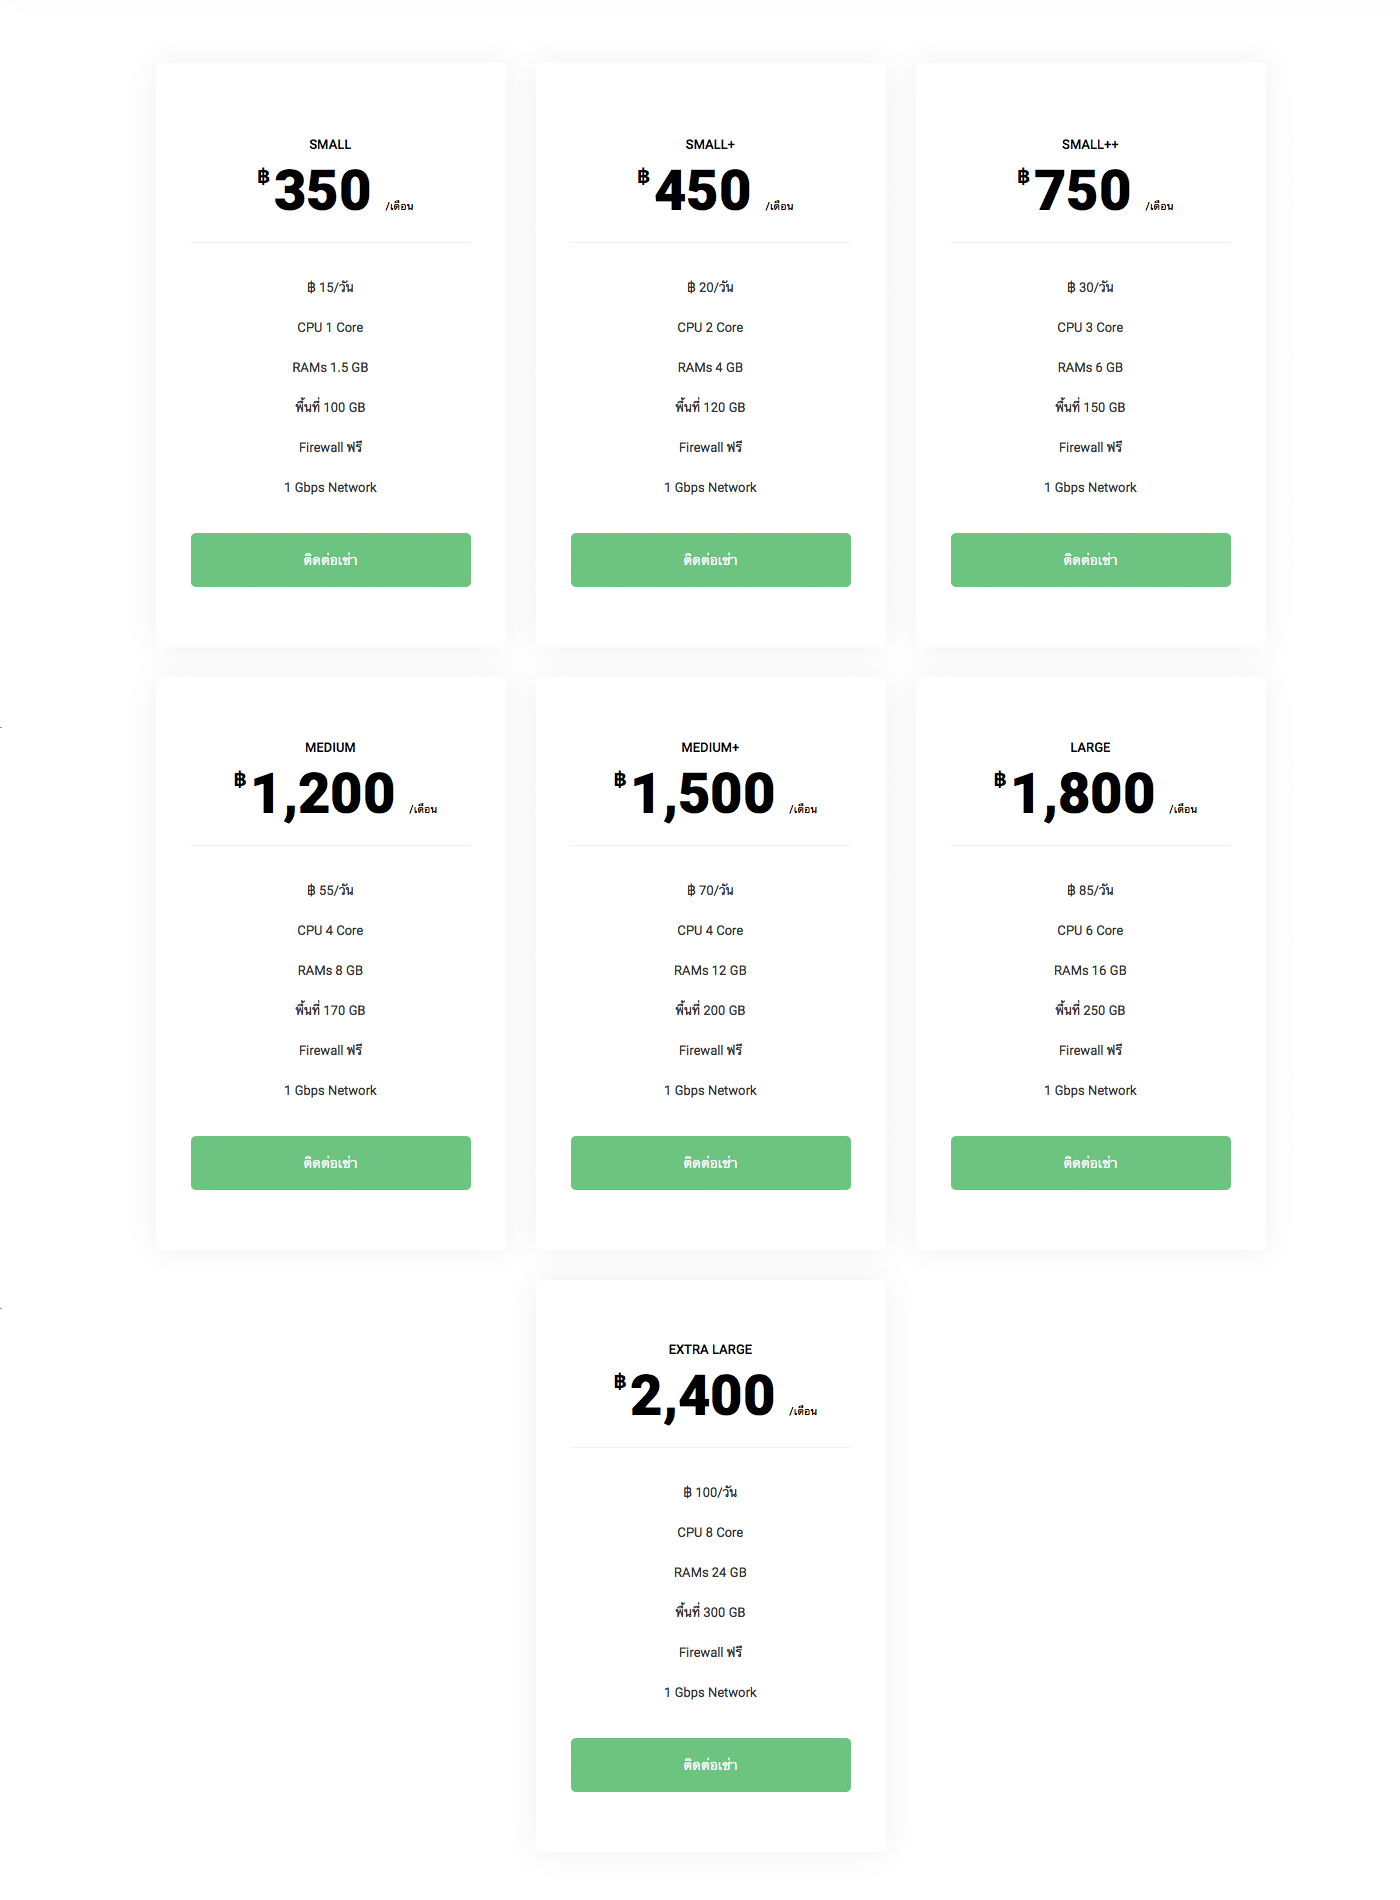Click the rent button on the SMALL++ plan
The width and height of the screenshot is (1400, 1900).
1090,560
